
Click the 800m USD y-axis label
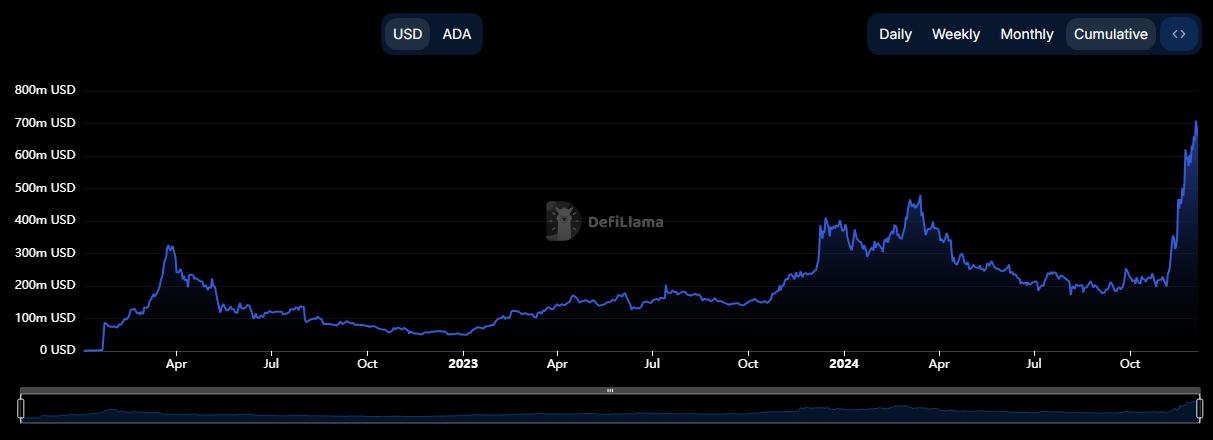tap(45, 90)
